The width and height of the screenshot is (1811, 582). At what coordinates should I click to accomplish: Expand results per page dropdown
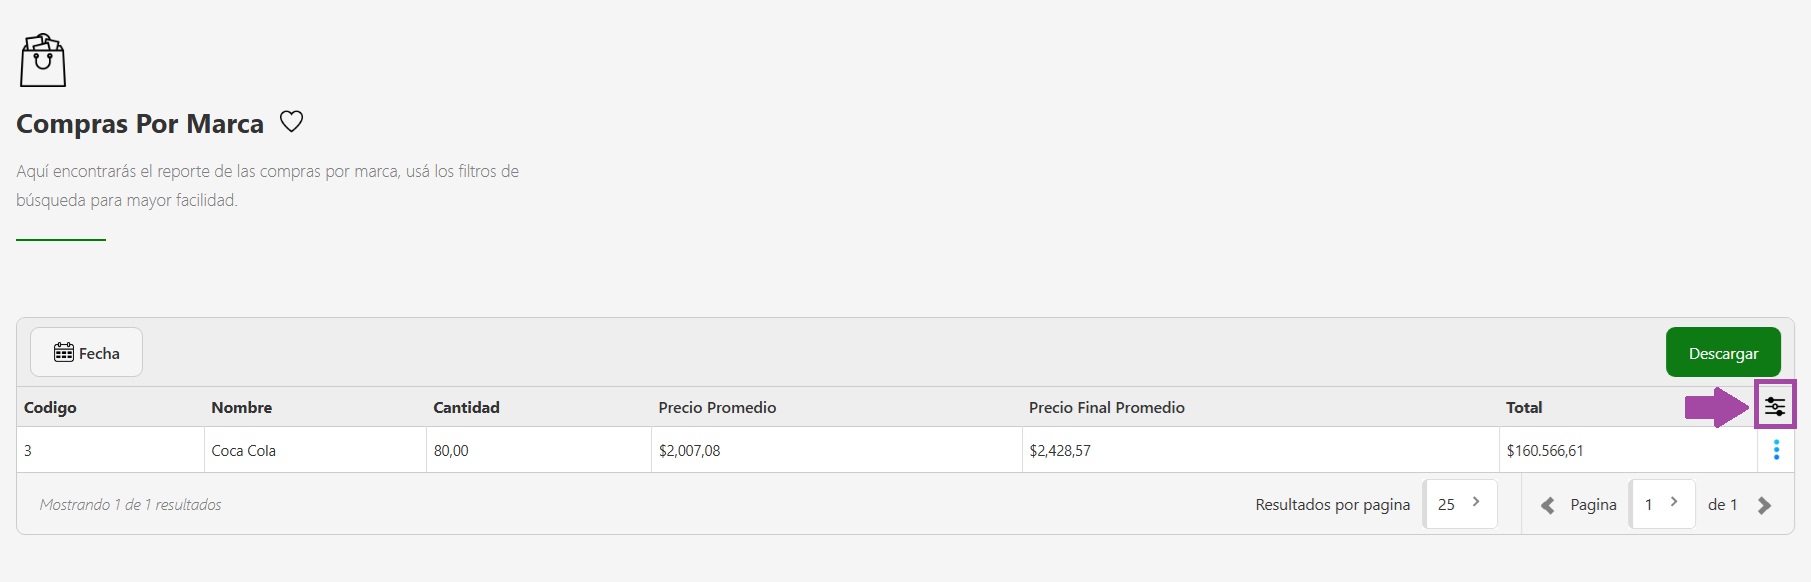[x=1460, y=504]
